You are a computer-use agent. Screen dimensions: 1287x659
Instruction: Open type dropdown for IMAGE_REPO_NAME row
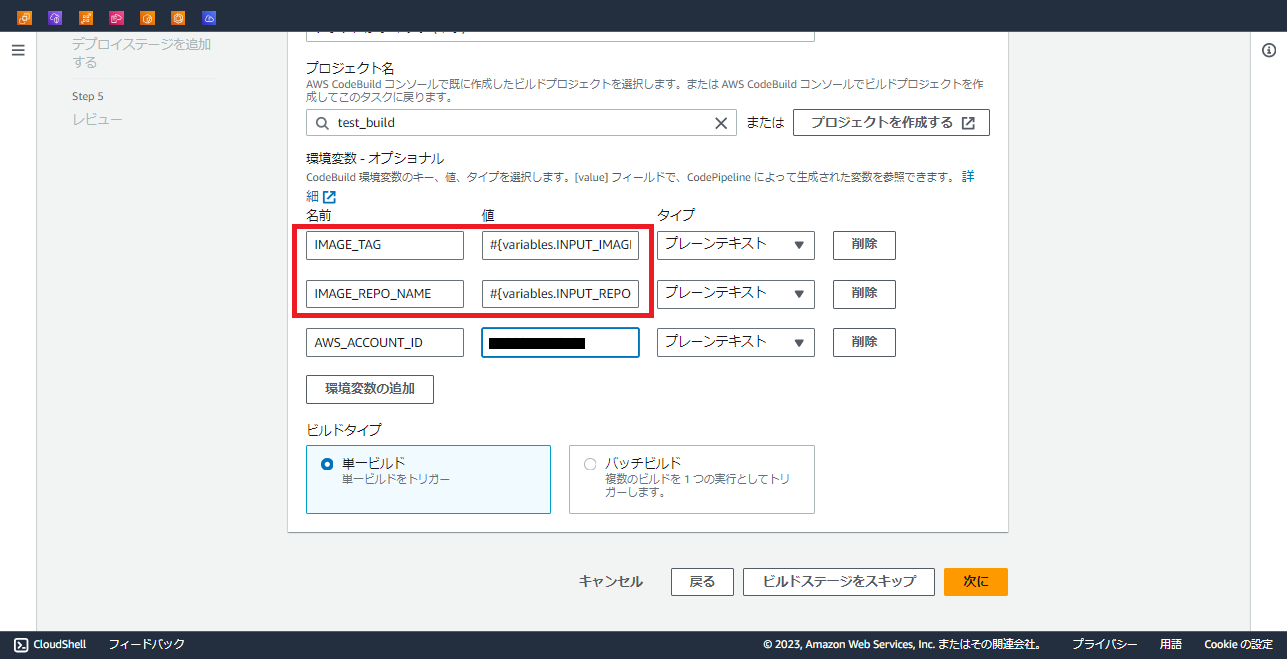(735, 294)
